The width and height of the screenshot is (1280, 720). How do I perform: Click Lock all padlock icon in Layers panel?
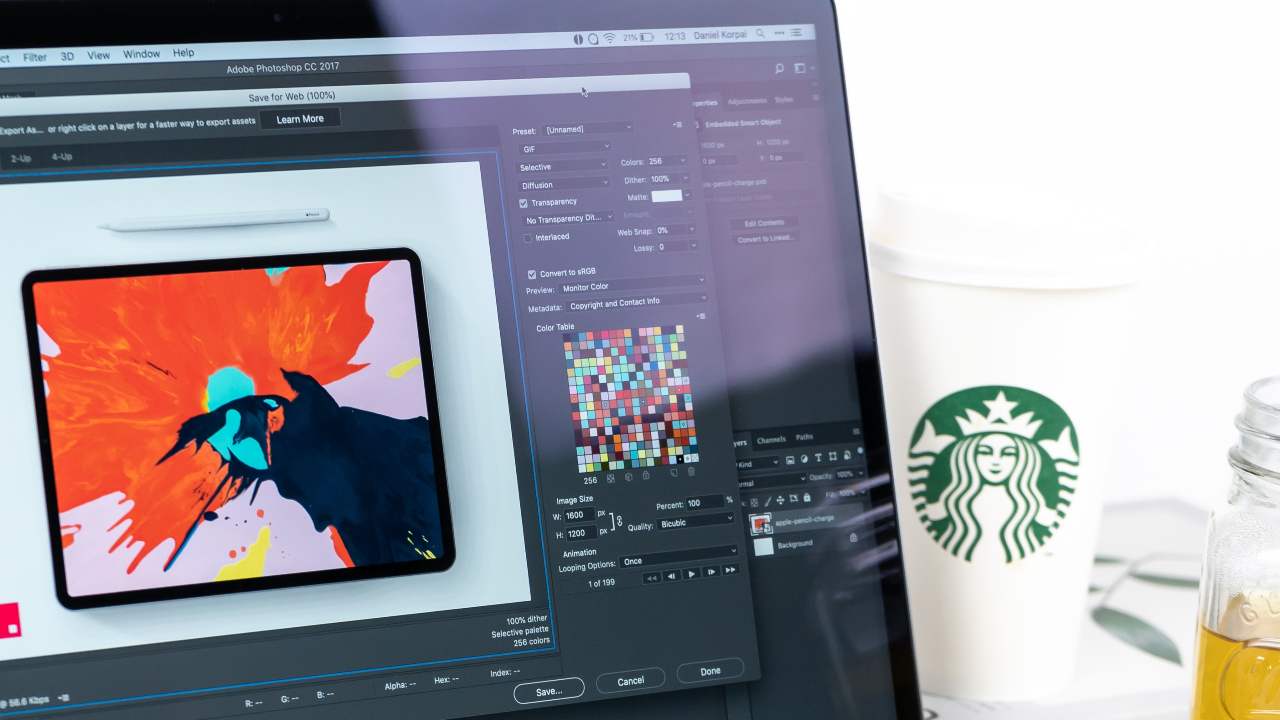(x=807, y=498)
